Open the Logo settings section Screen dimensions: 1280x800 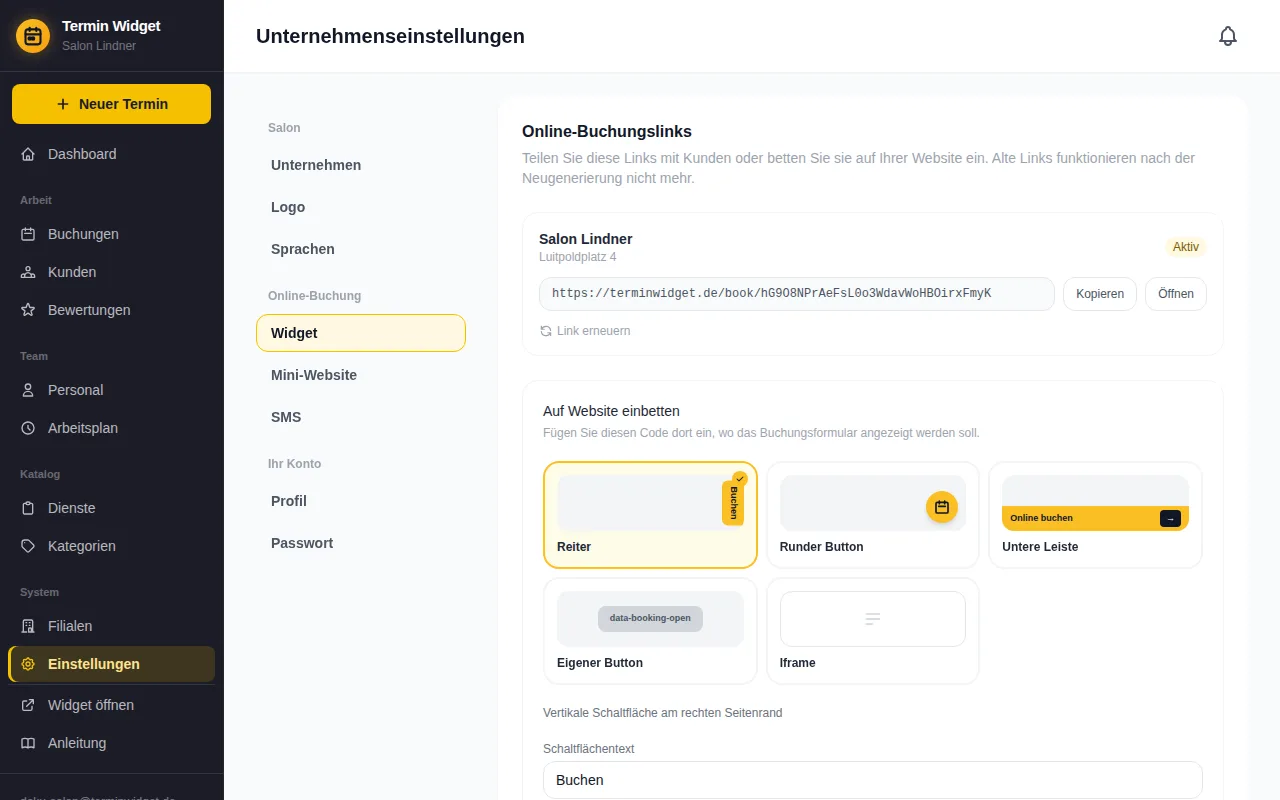click(361, 207)
